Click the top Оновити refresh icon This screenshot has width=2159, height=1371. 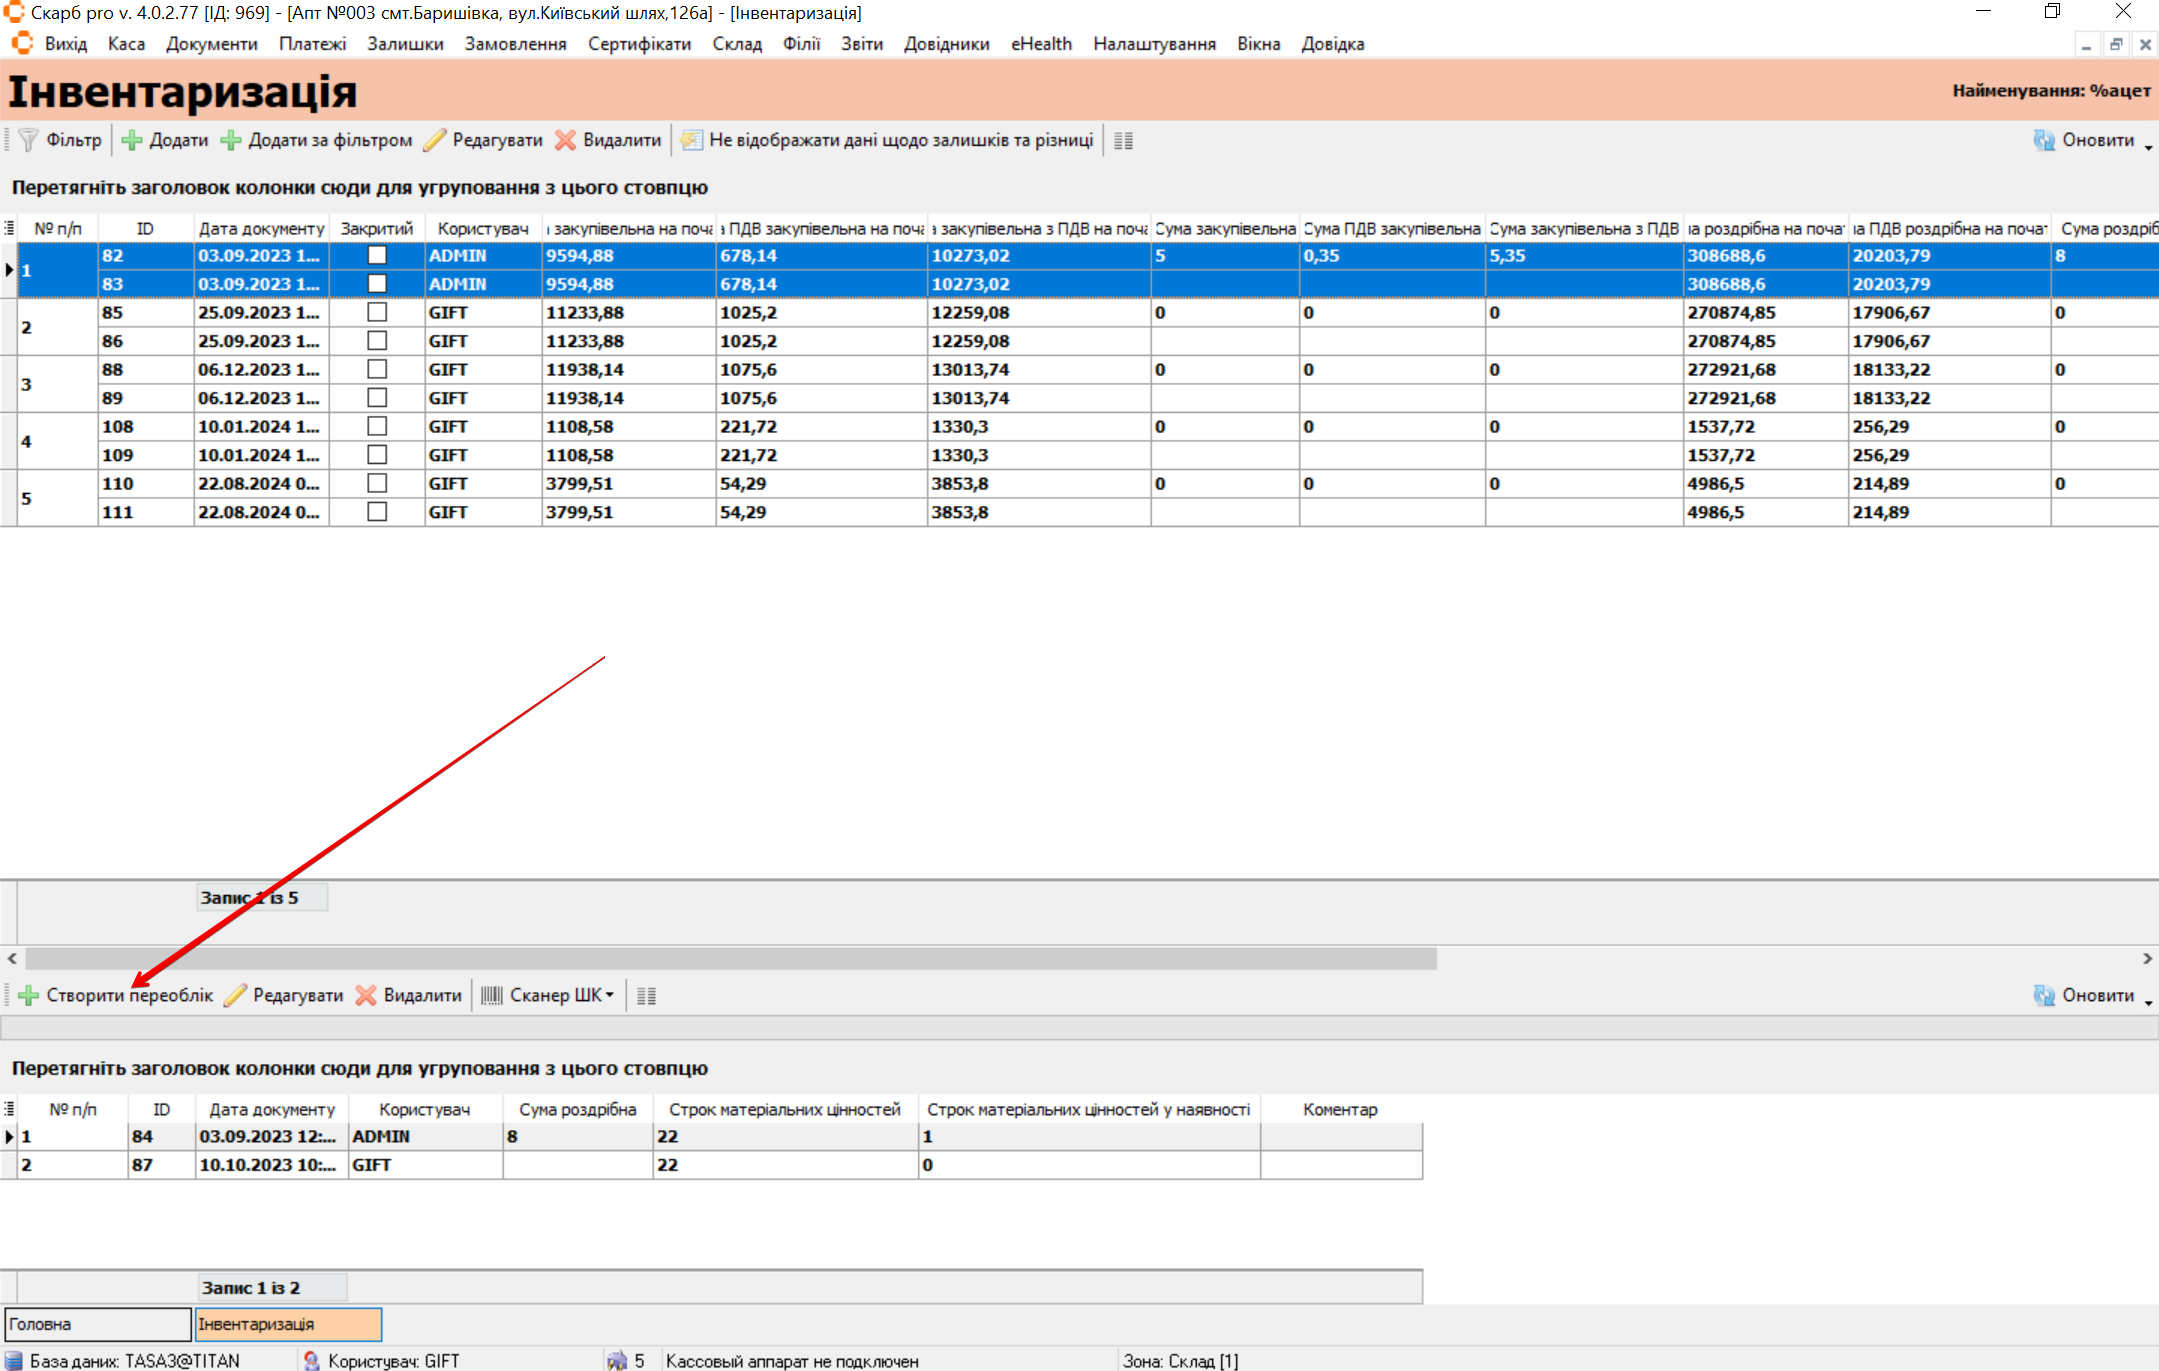2043,140
